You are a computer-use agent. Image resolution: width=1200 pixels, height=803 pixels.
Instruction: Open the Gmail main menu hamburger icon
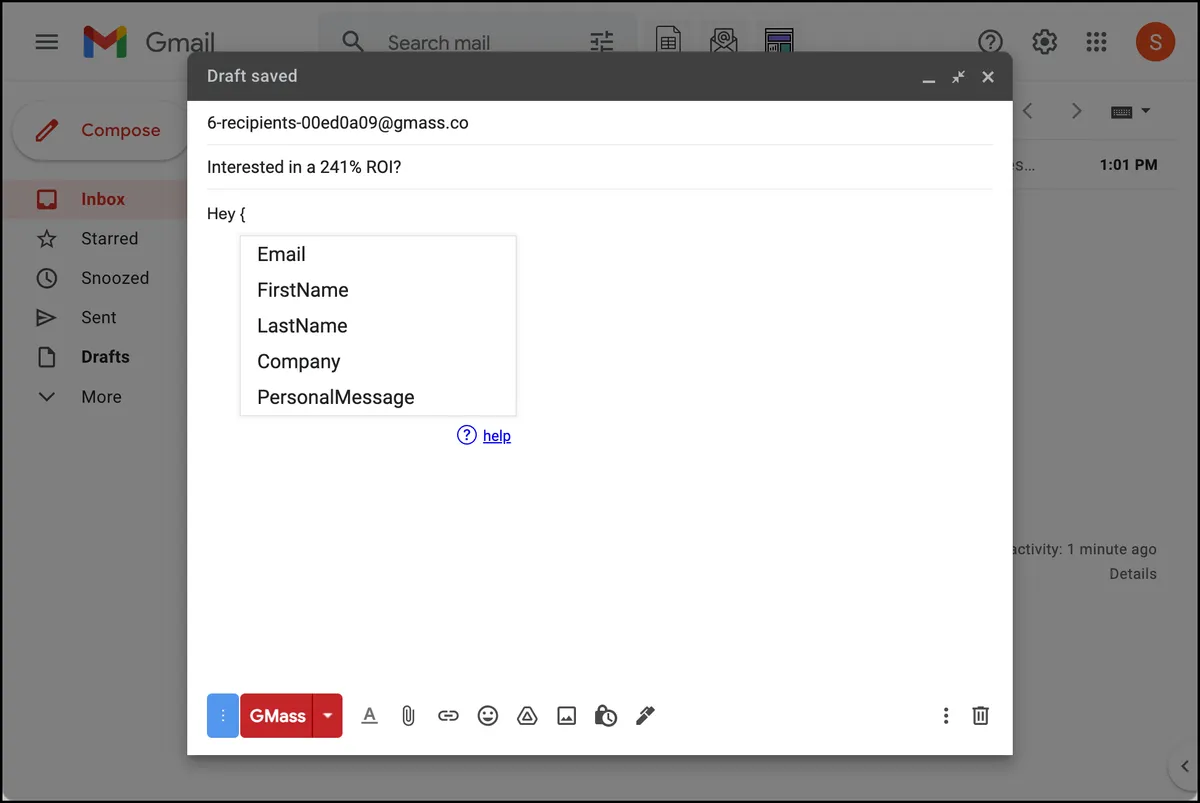click(x=47, y=42)
